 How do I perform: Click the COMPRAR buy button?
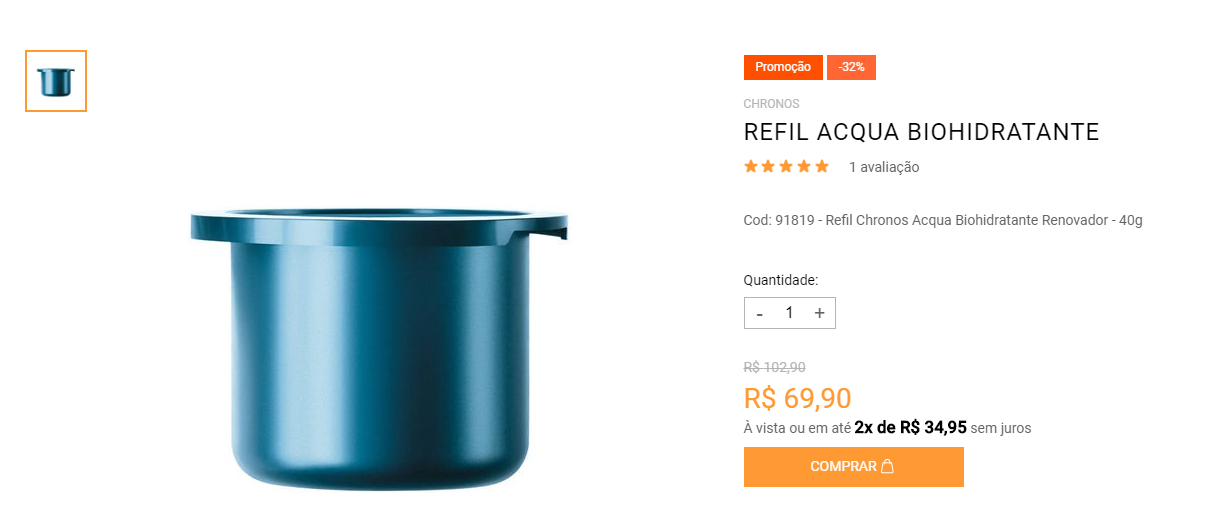pyautogui.click(x=854, y=467)
